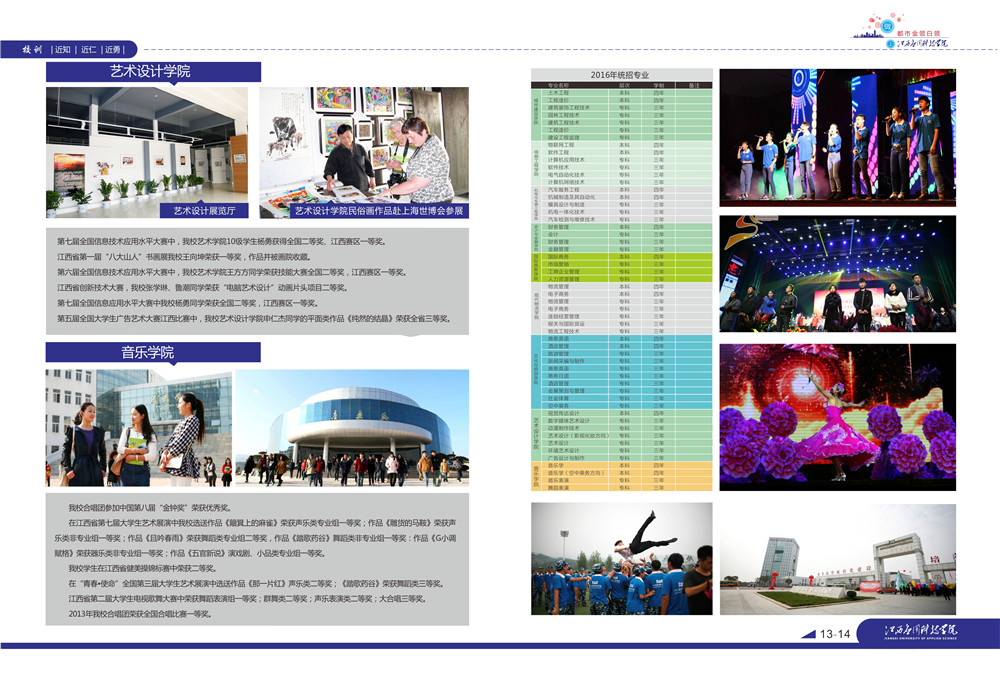This screenshot has height=682, width=1000.
Task: Click the 艺术设计学院 section header
Action: tap(152, 72)
